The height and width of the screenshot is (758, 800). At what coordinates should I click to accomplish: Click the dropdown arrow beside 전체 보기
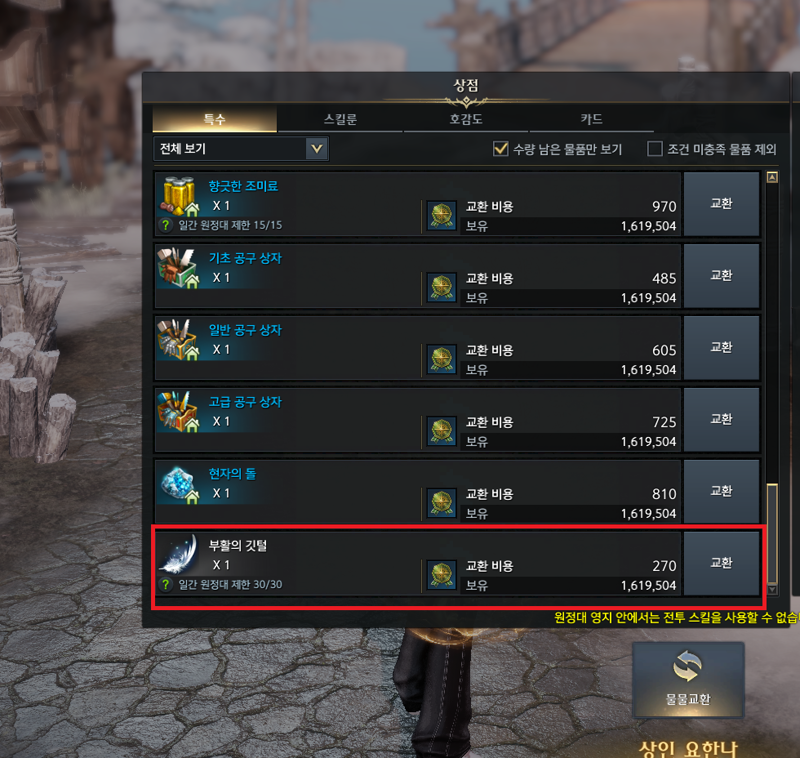(317, 149)
